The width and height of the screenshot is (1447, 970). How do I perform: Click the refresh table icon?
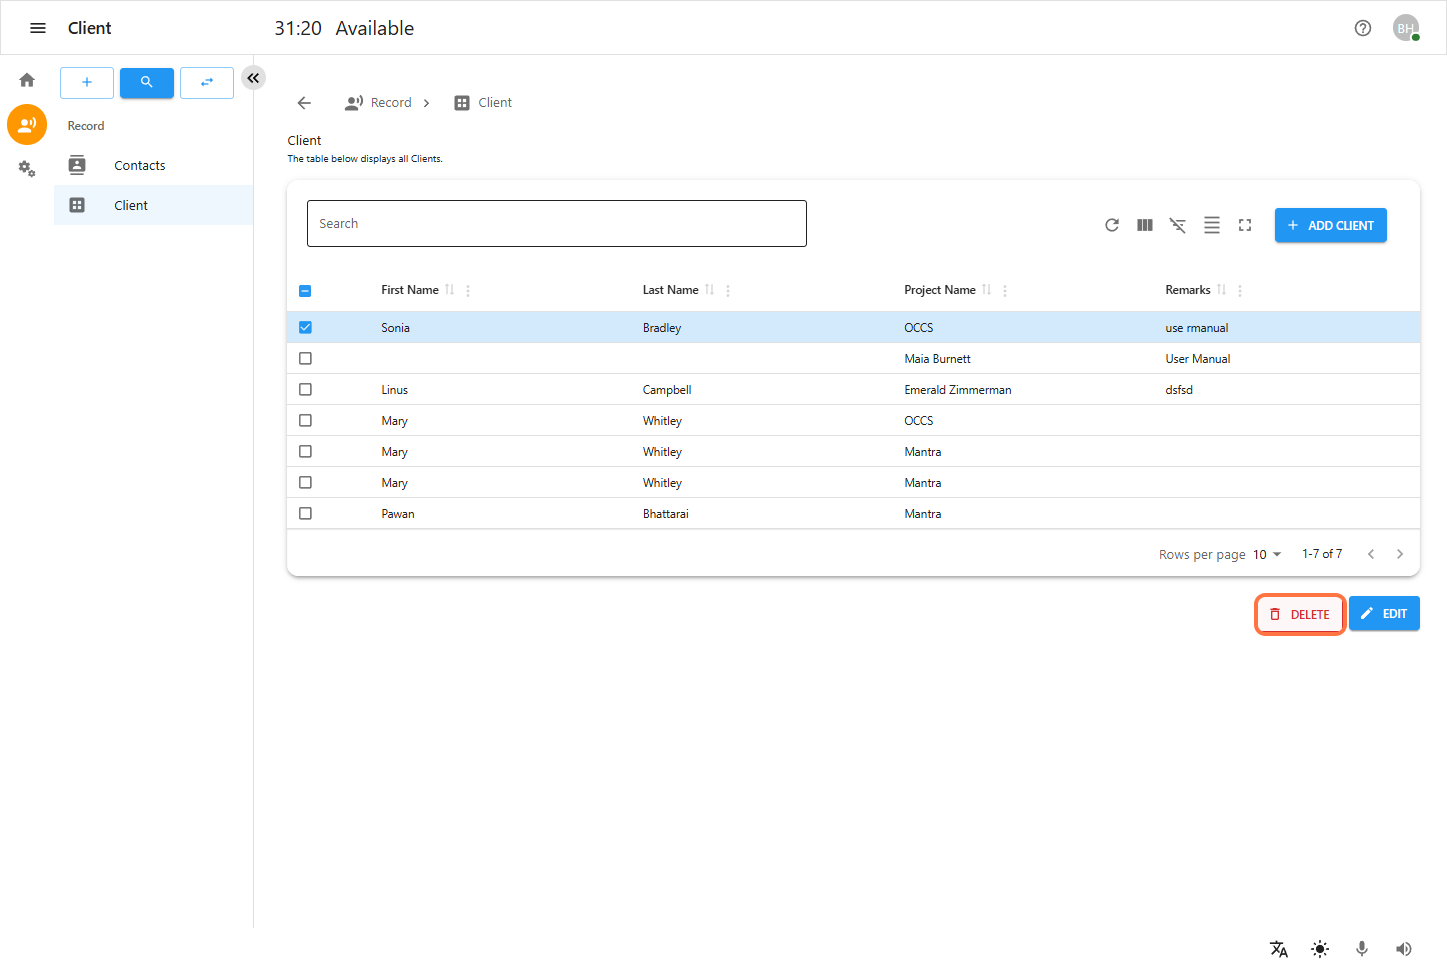pos(1111,225)
